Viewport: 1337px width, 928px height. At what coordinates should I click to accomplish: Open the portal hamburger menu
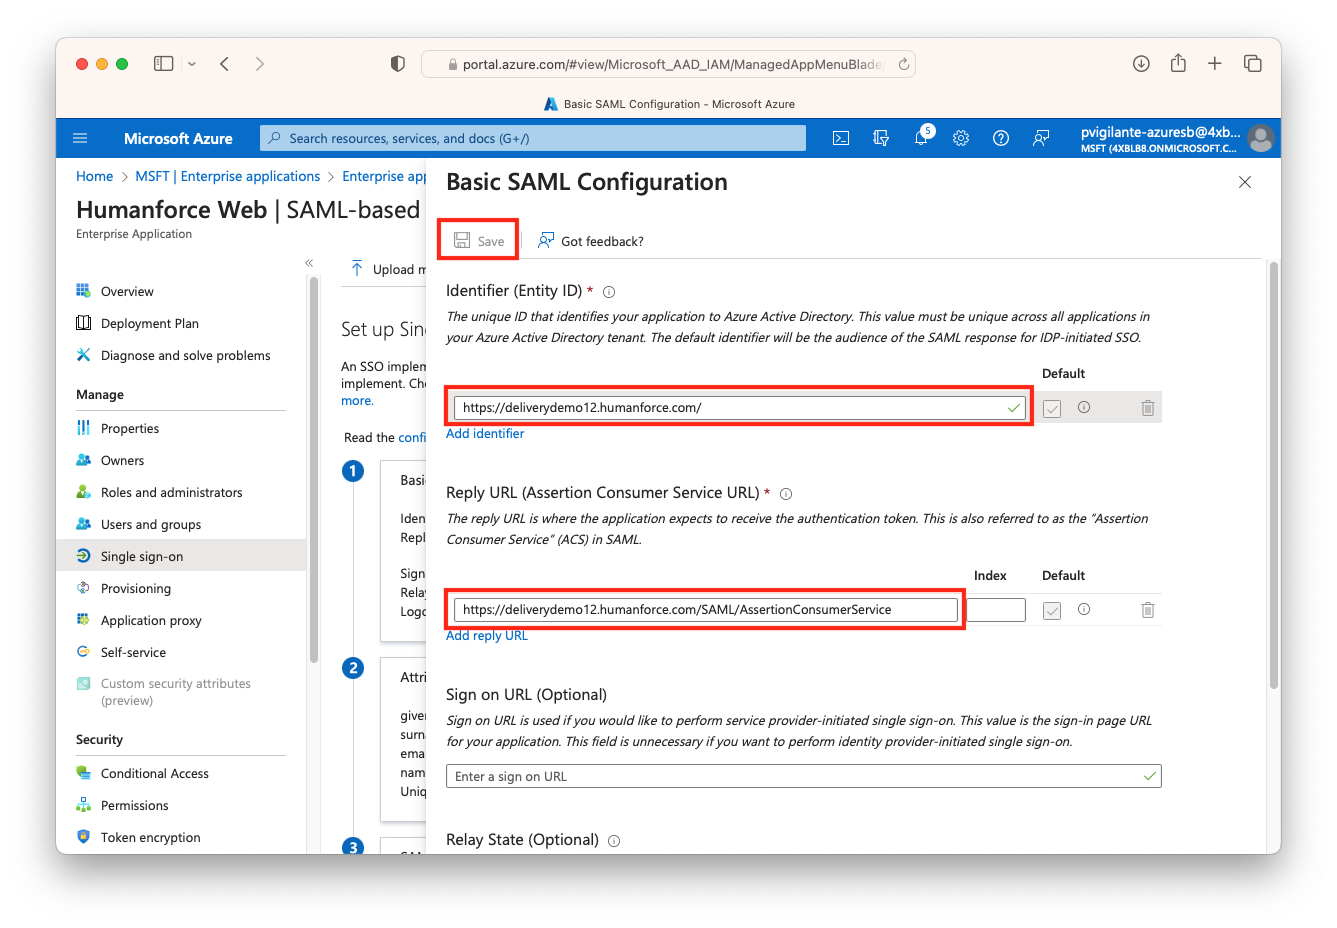click(80, 138)
